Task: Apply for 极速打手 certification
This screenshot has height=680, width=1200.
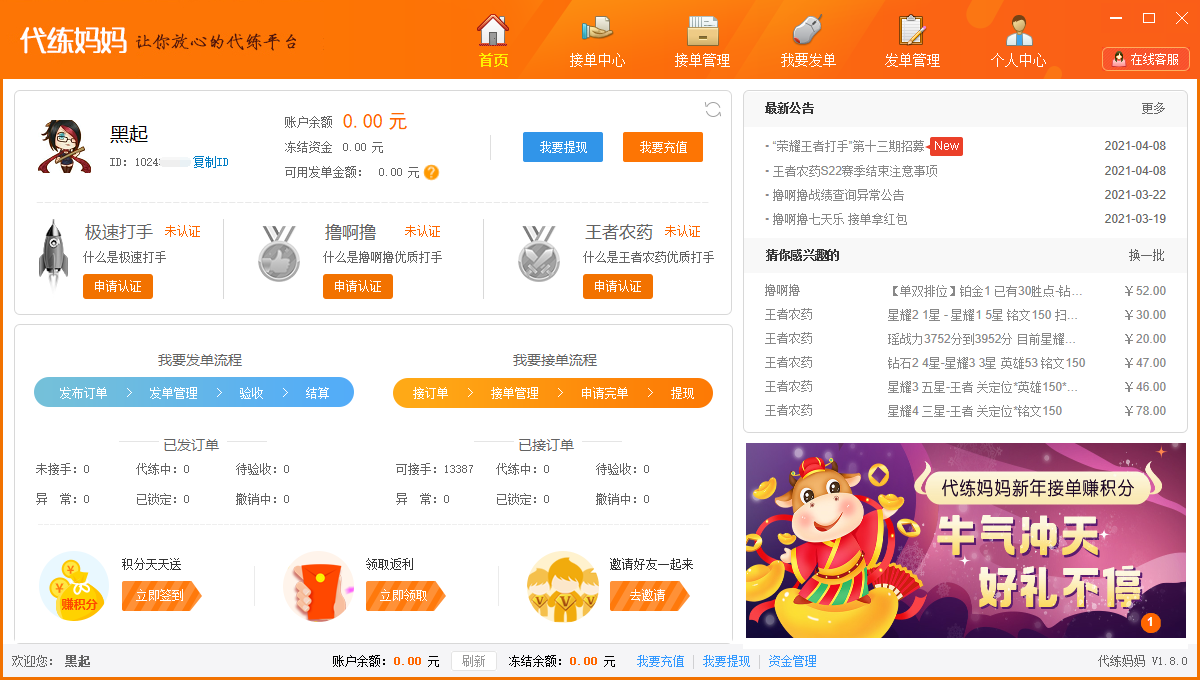Action: click(117, 286)
